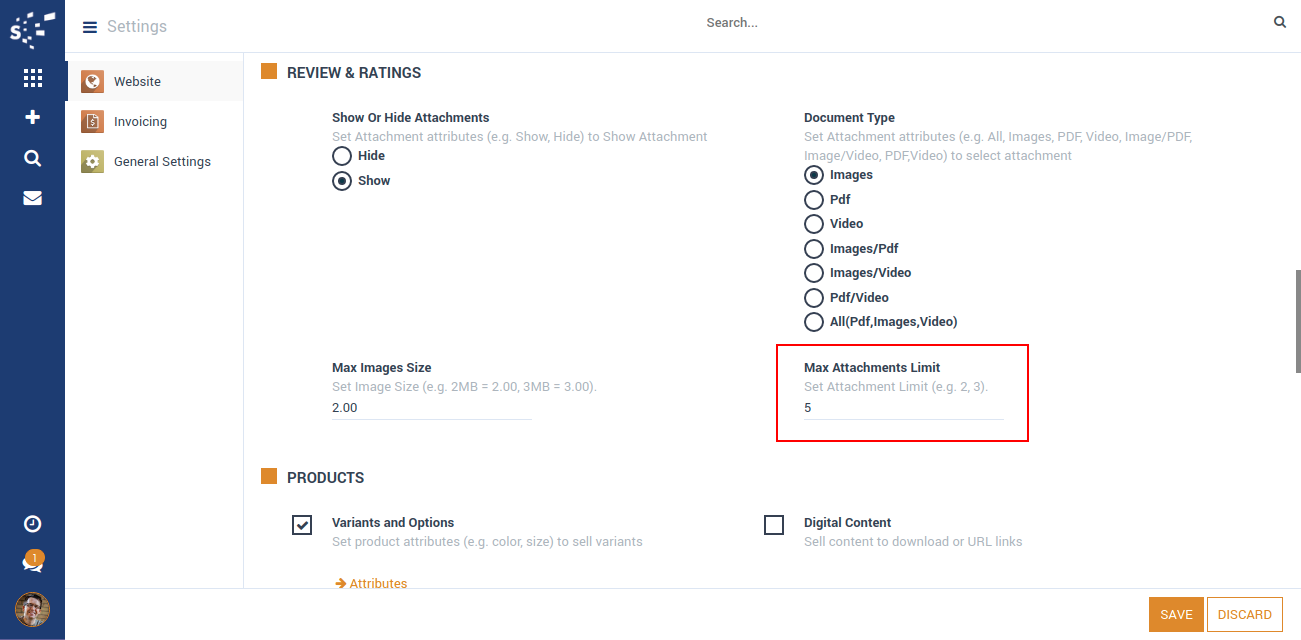Screen dimensions: 1301x640
Task: Open the Invoicing settings tab
Action: coord(140,122)
